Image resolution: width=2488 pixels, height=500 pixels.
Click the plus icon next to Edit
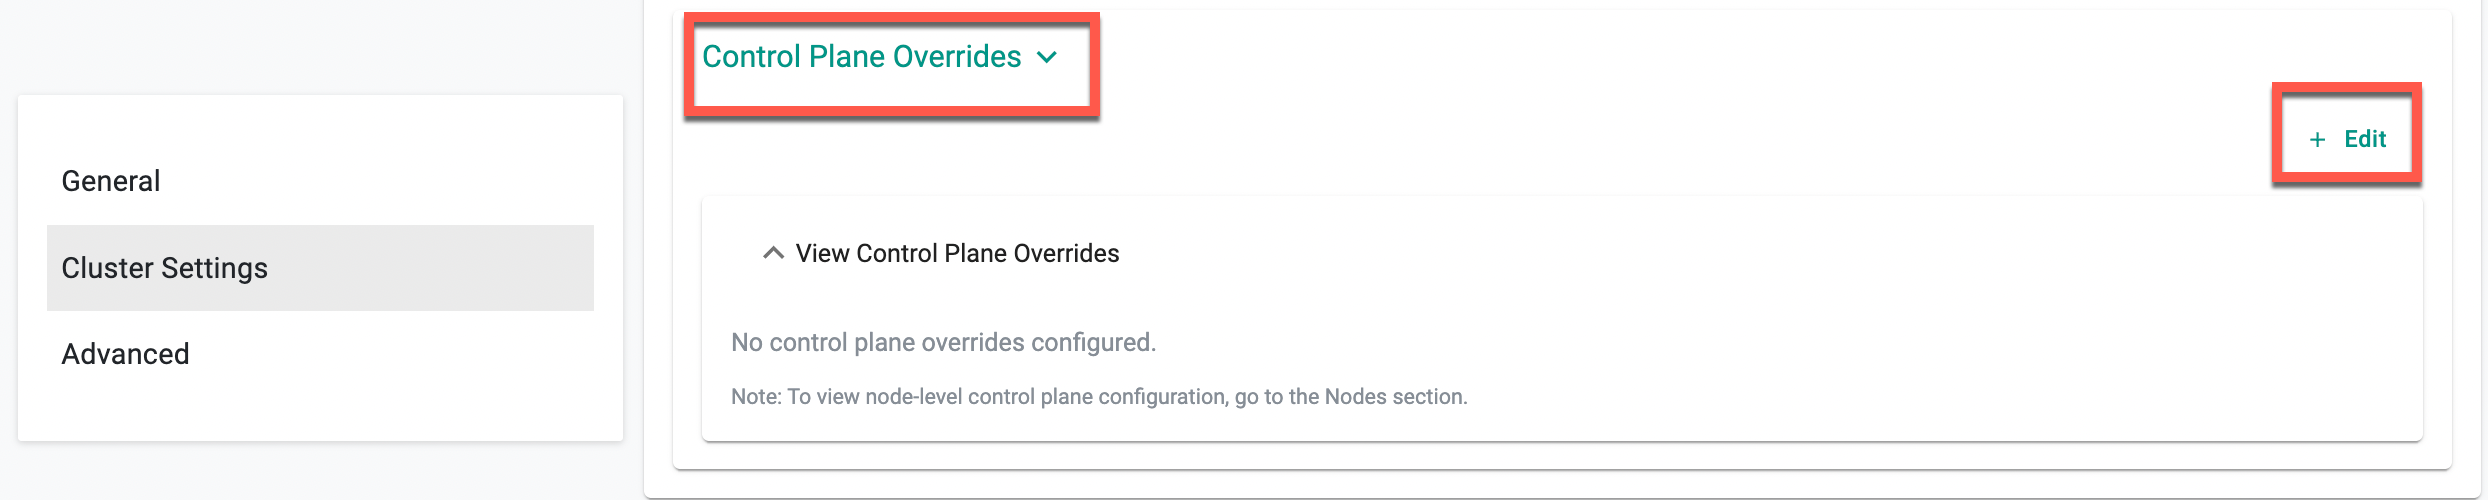tap(2317, 140)
